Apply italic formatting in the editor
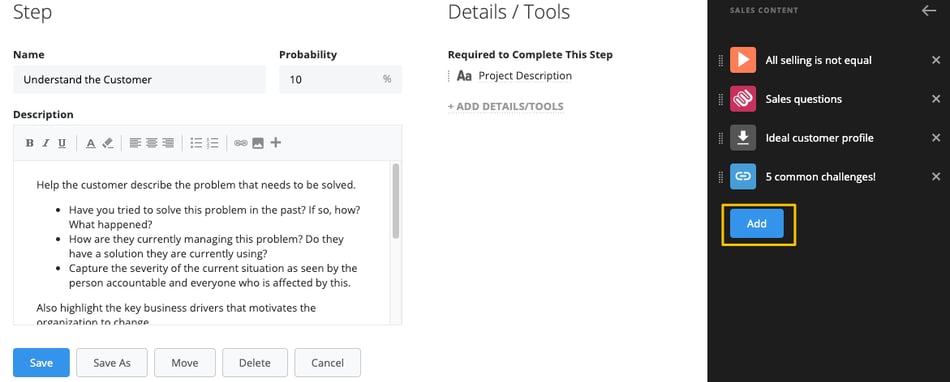Image resolution: width=950 pixels, height=382 pixels. (x=45, y=143)
